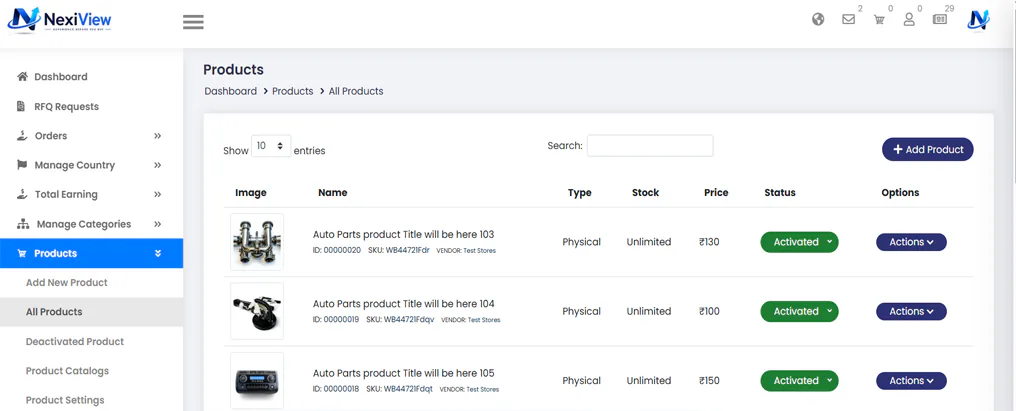Image resolution: width=1016 pixels, height=411 pixels.
Task: Click the hand icon beside Orders
Action: pyautogui.click(x=22, y=135)
